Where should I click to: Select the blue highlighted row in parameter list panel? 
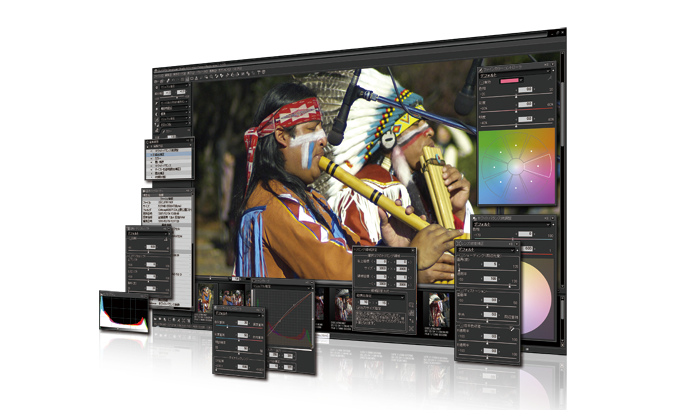(x=169, y=154)
